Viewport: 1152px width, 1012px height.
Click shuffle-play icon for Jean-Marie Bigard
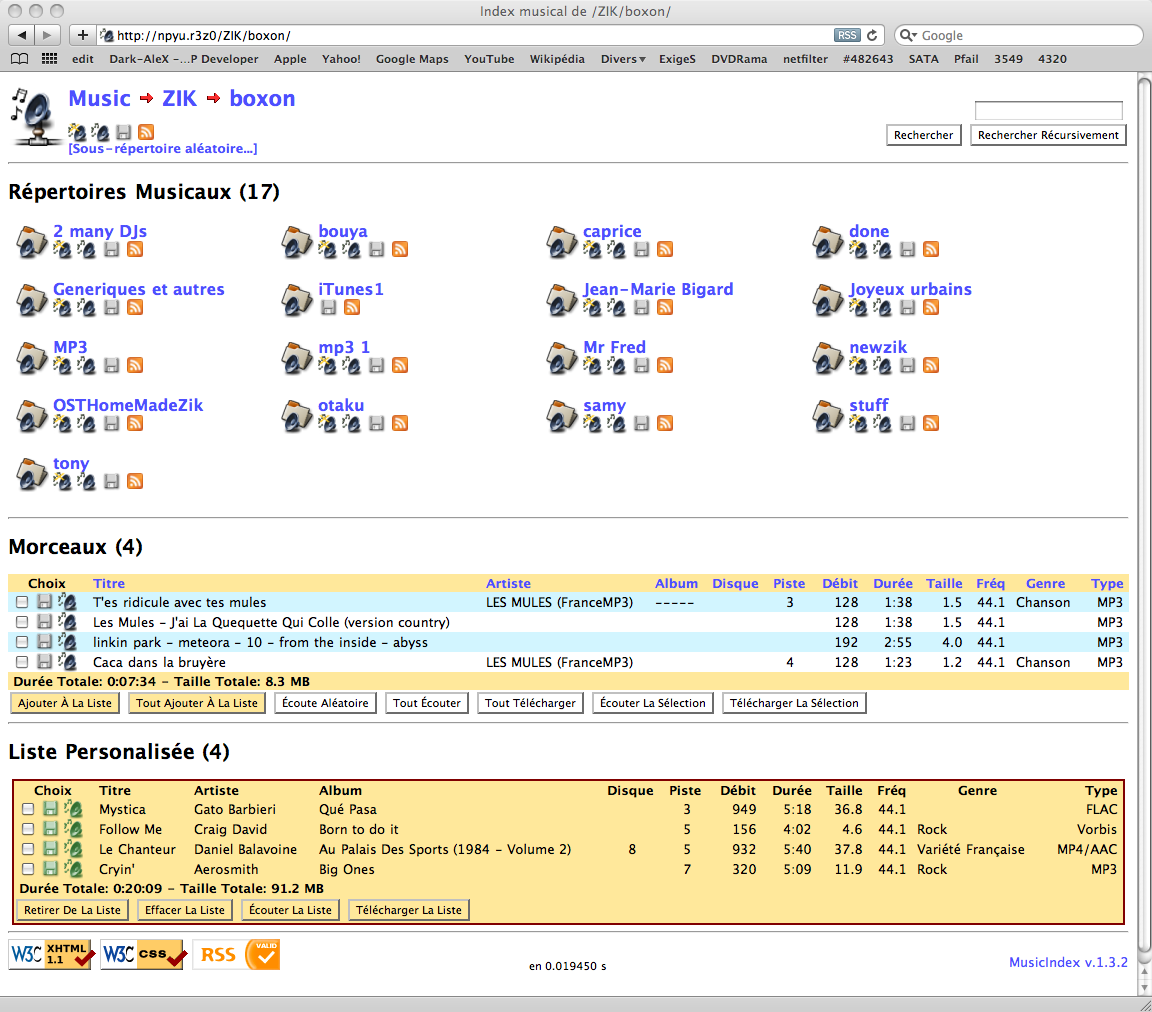click(x=591, y=308)
